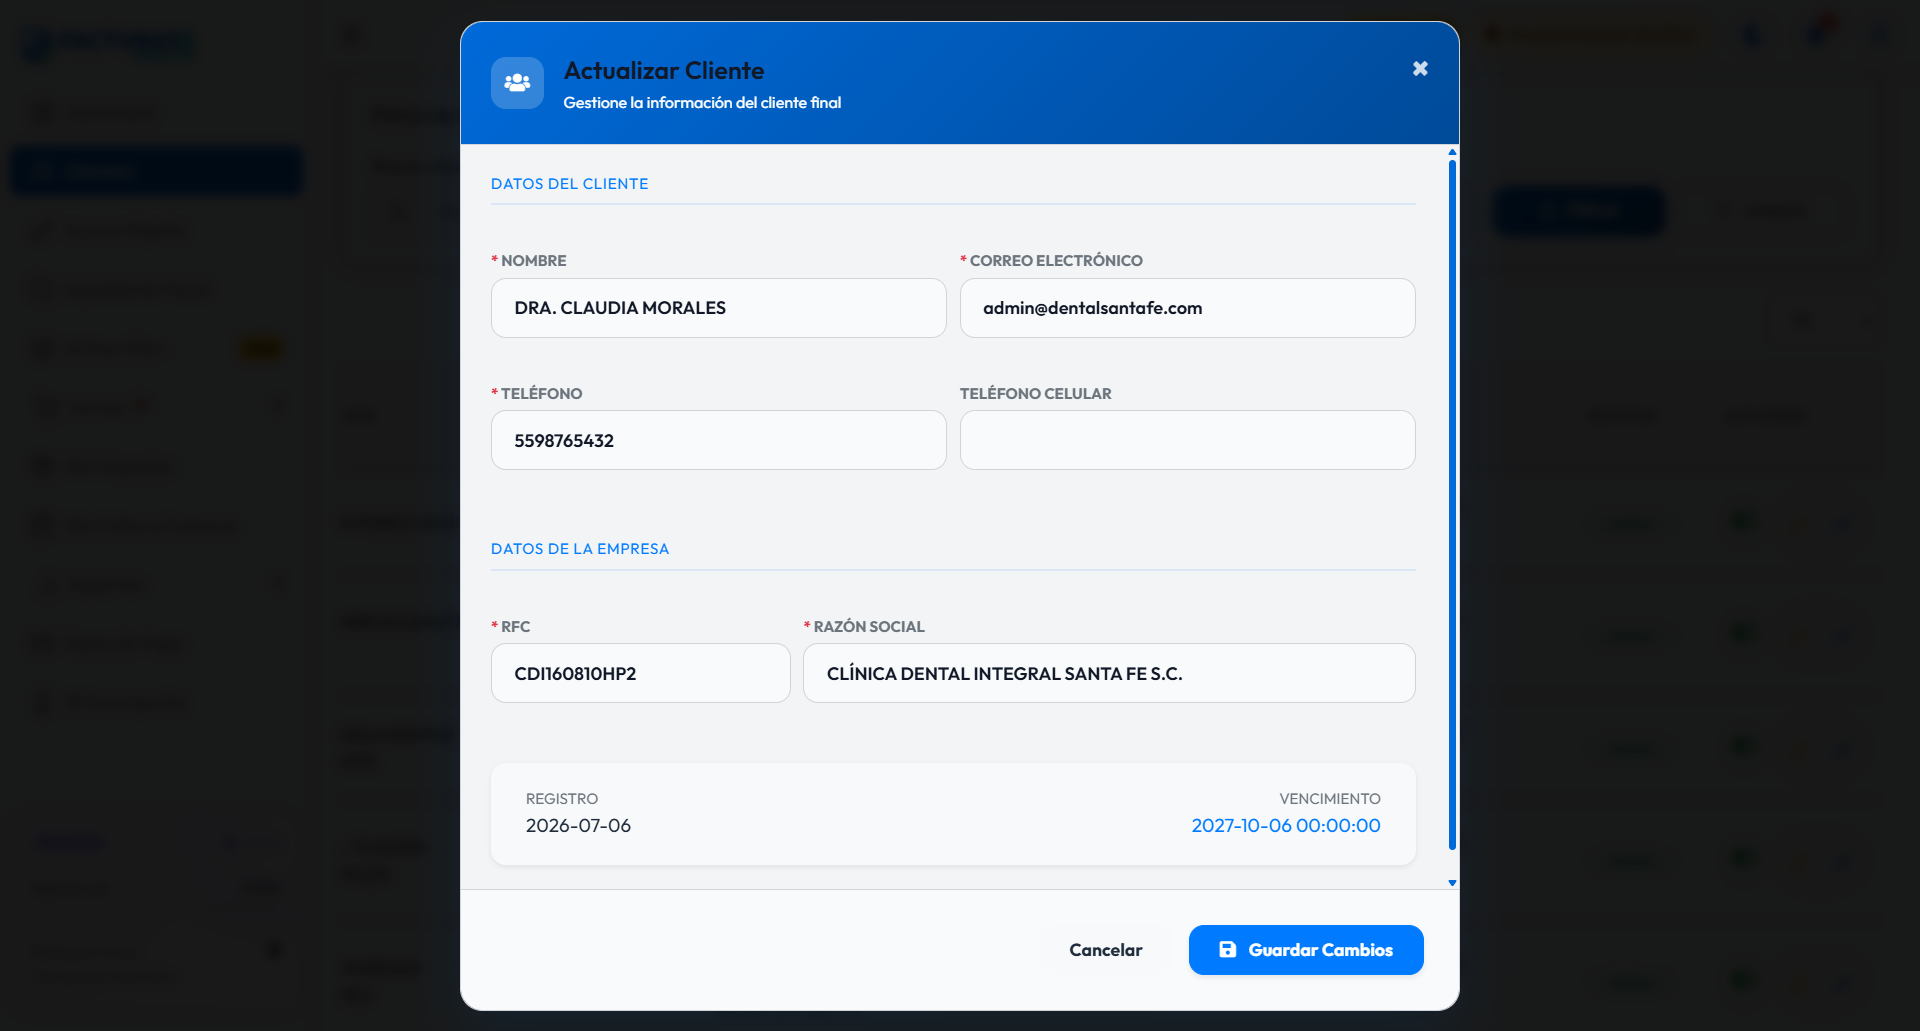The height and width of the screenshot is (1031, 1920).
Task: Click the REGISTRO label
Action: pyautogui.click(x=562, y=799)
